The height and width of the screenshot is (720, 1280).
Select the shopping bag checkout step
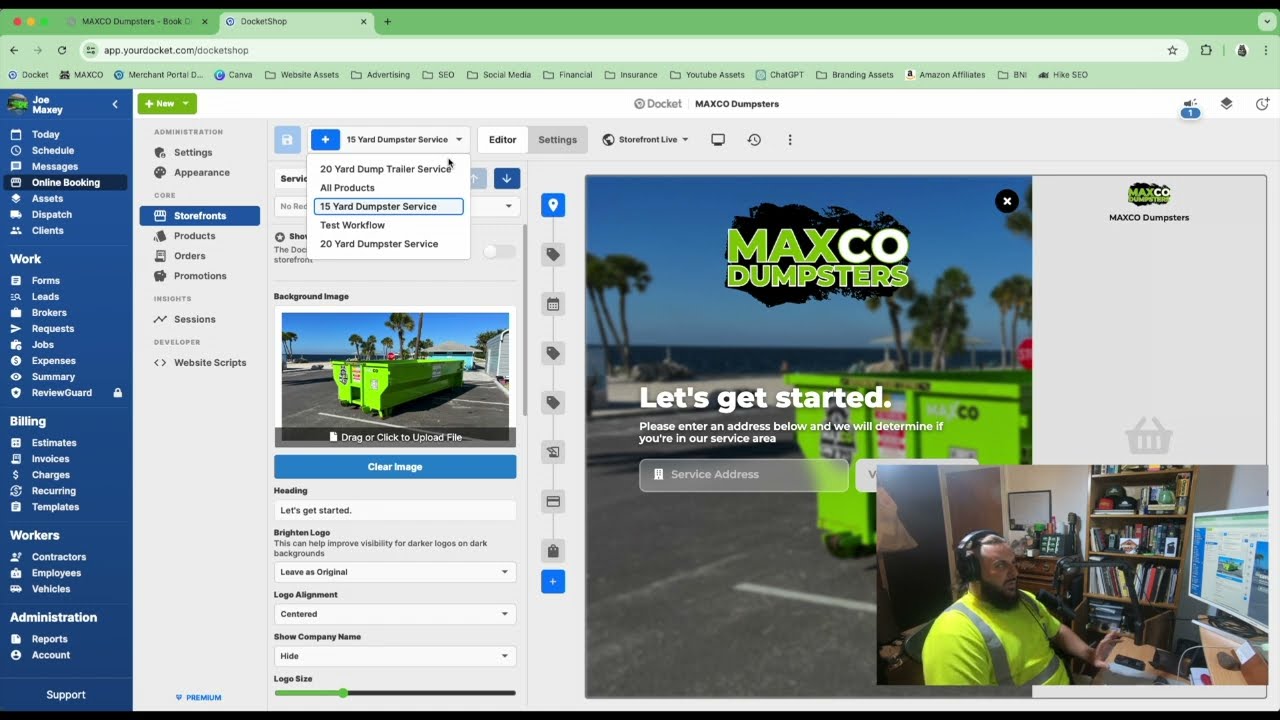coord(553,551)
